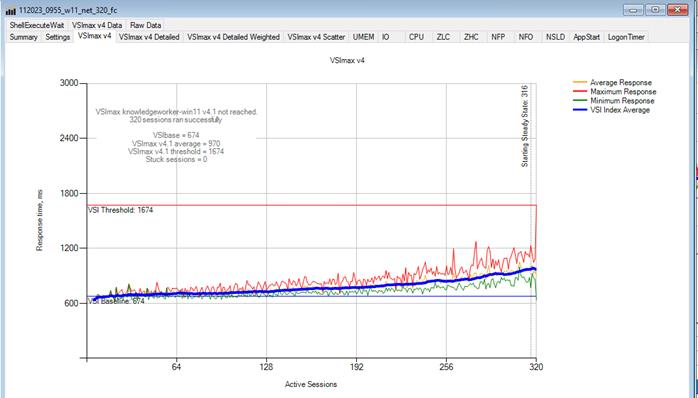Click the Minimum Response legend swatch
698x398 pixels.
point(580,101)
